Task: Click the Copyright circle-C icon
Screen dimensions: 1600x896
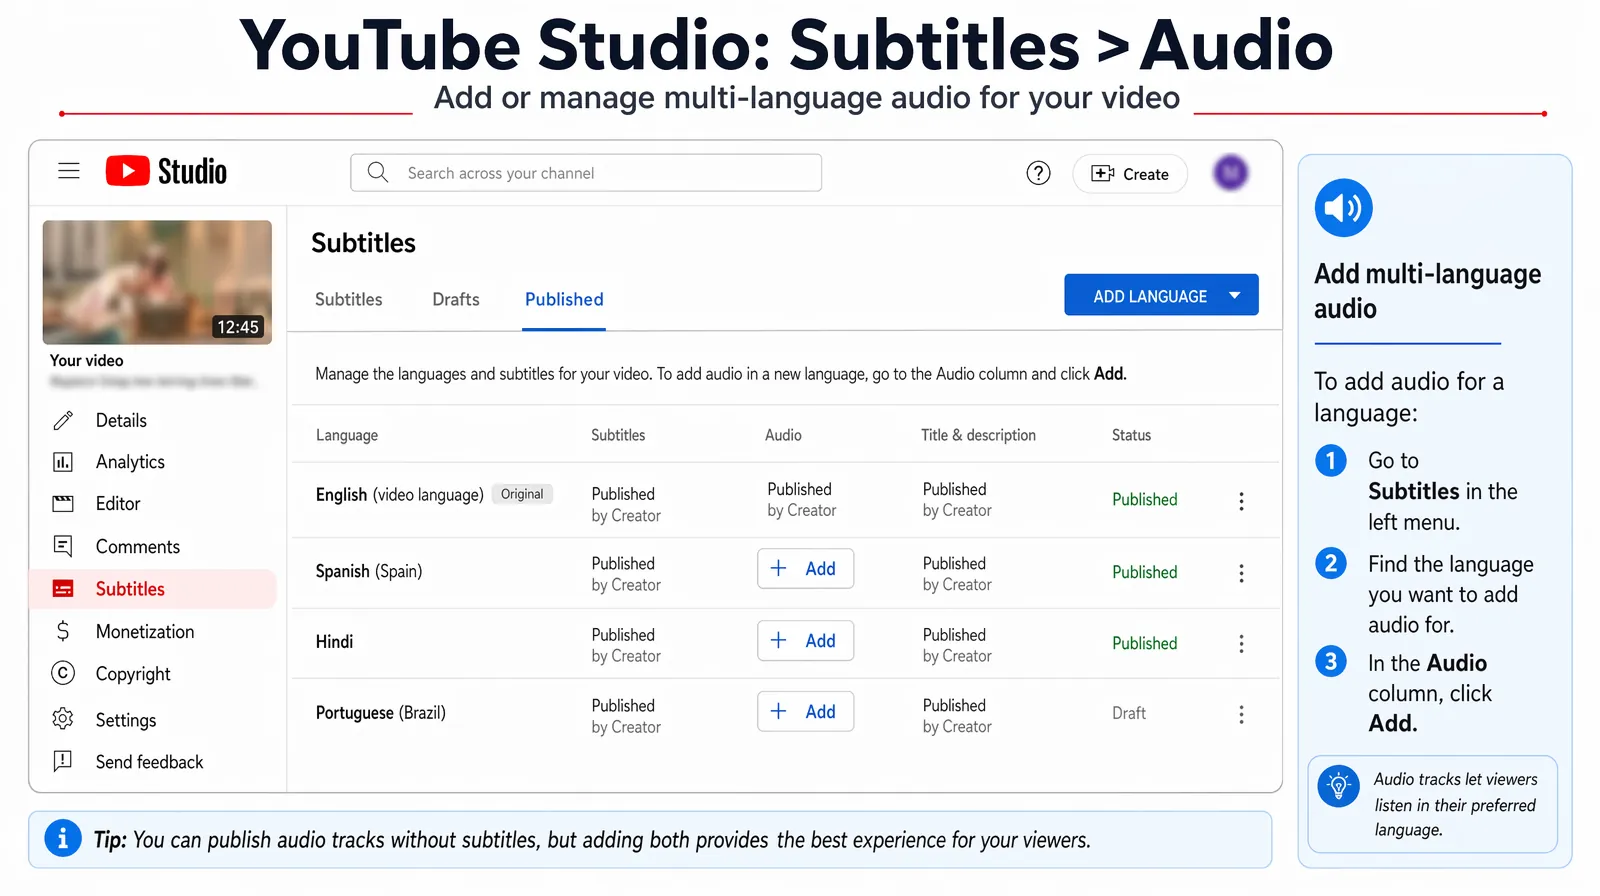Action: pos(63,673)
